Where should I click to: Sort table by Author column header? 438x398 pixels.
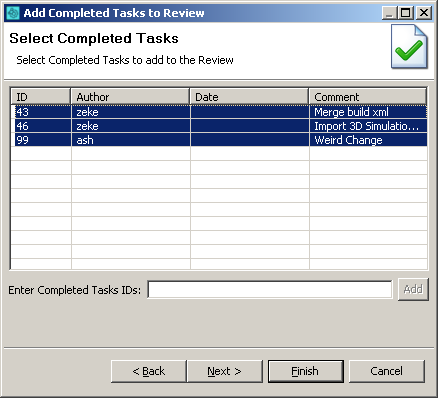(130, 97)
